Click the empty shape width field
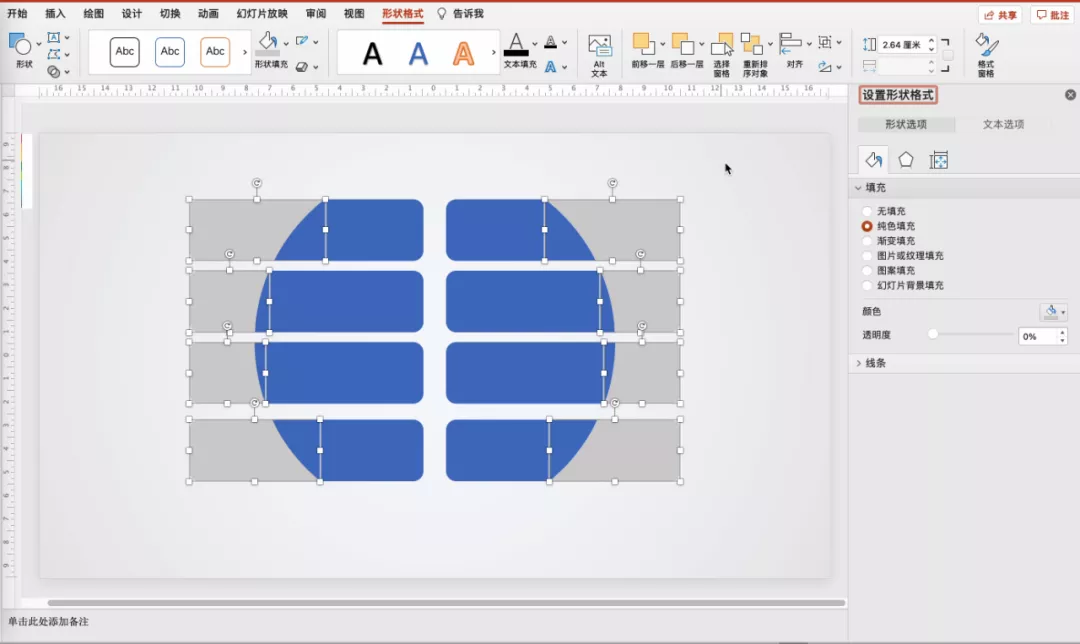Image resolution: width=1080 pixels, height=644 pixels. tap(903, 67)
